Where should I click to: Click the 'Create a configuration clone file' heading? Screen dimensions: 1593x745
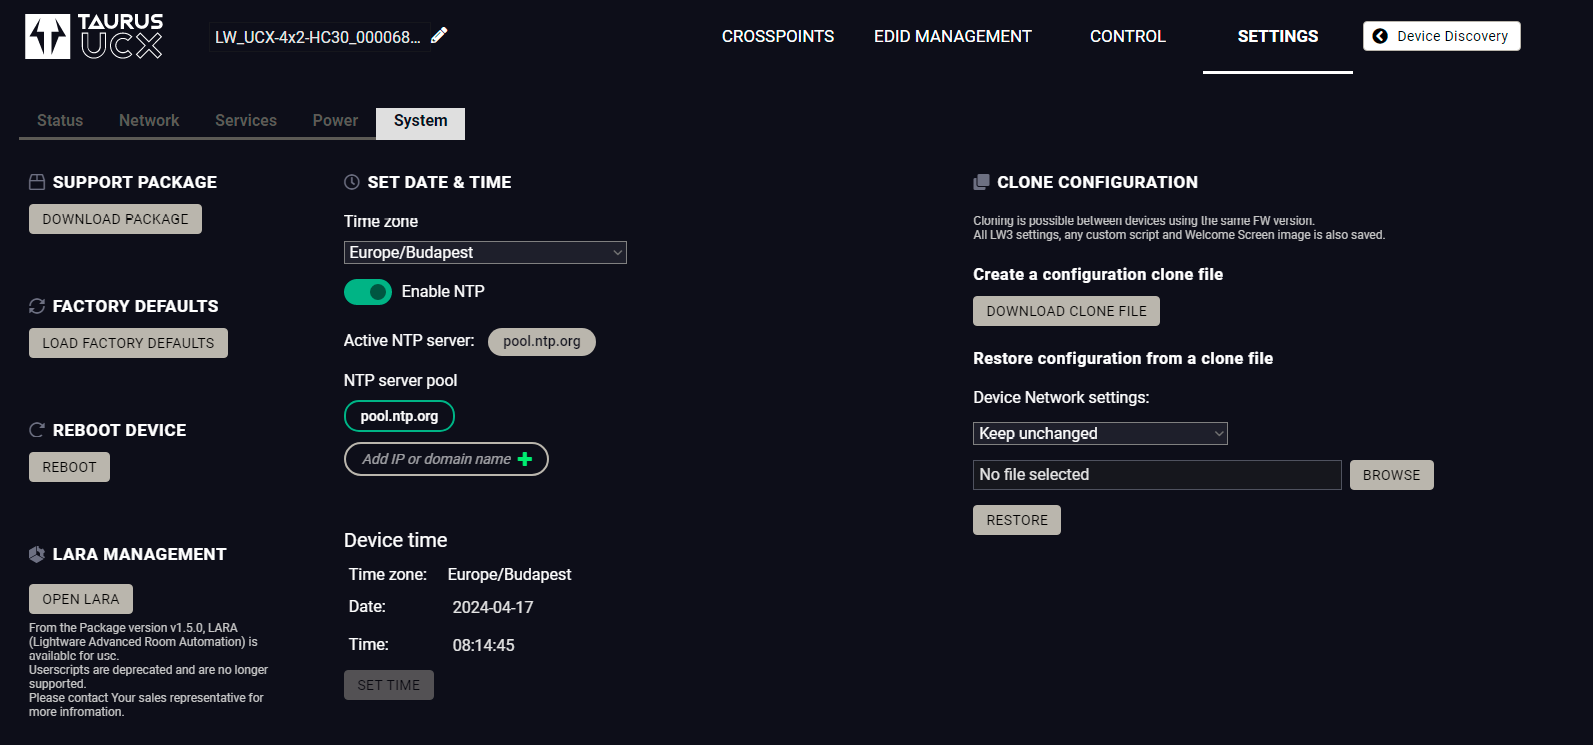(1098, 274)
